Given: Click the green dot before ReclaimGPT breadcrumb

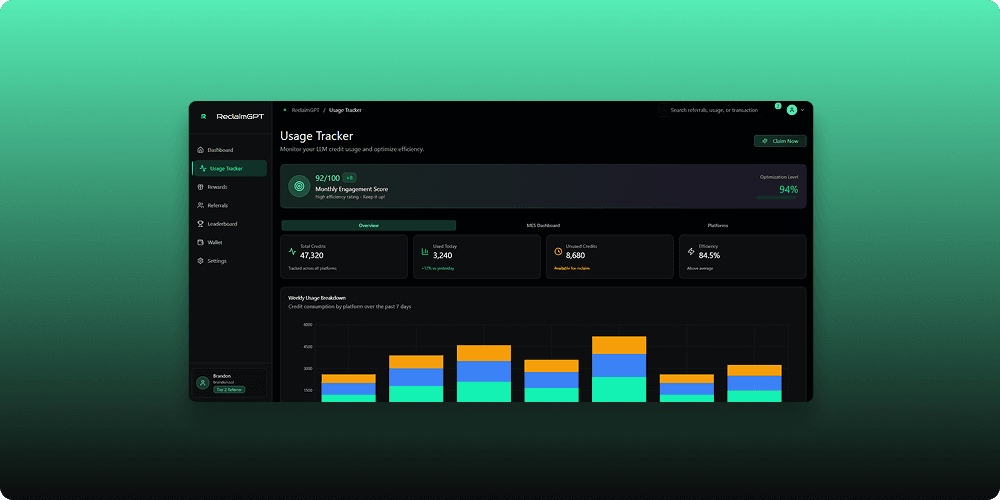Looking at the screenshot, I should (284, 110).
